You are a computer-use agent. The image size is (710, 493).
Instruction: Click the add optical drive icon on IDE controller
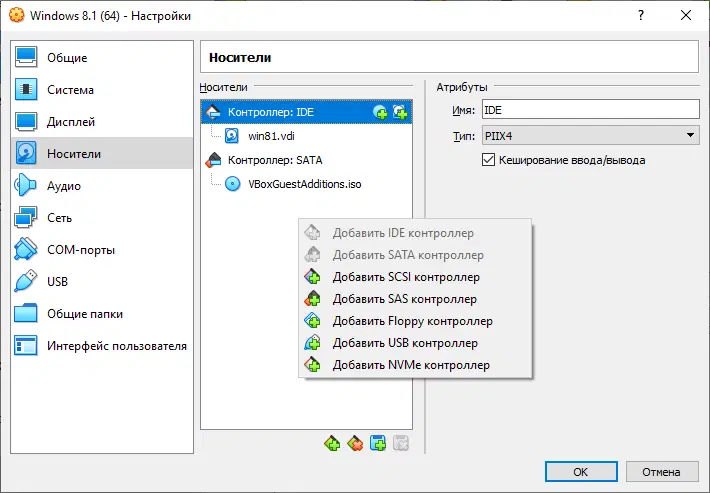(380, 112)
